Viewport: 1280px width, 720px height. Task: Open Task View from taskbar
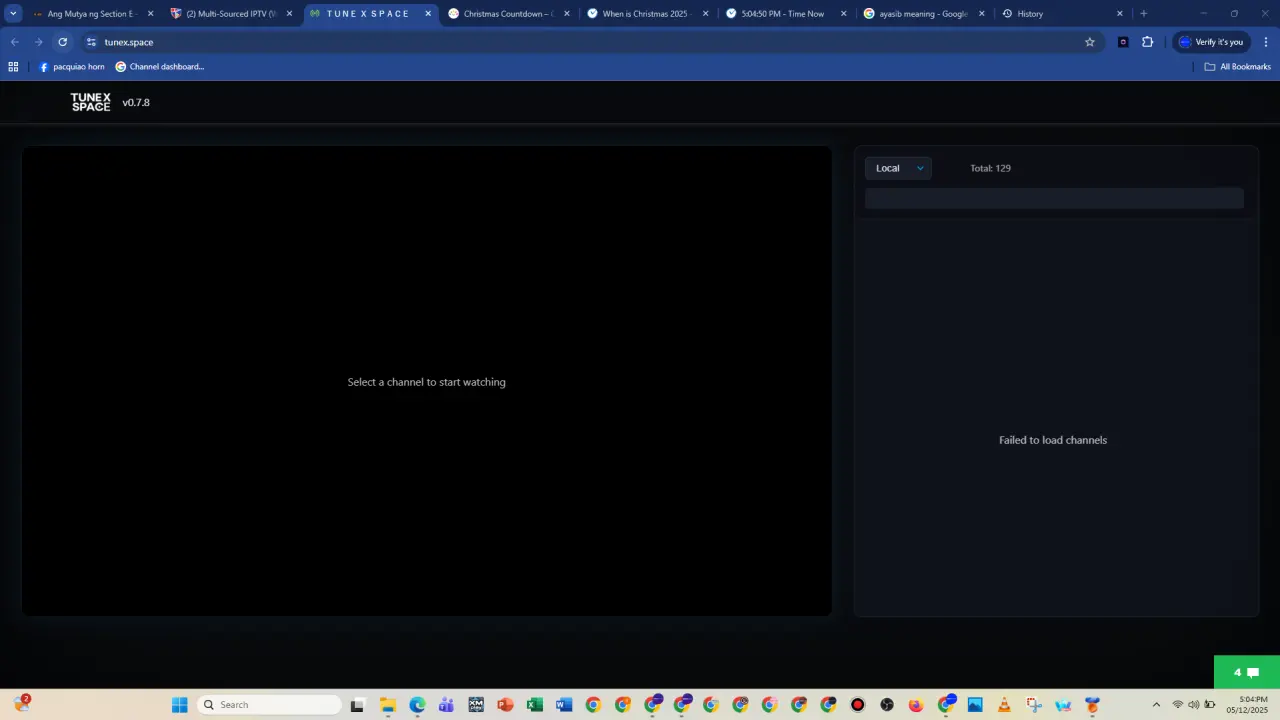pyautogui.click(x=357, y=705)
